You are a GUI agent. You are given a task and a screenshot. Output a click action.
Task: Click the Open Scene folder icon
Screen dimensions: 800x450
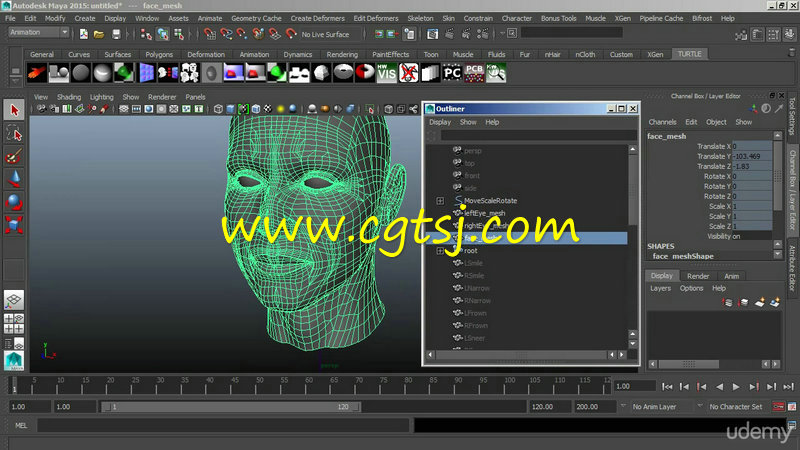tap(99, 34)
